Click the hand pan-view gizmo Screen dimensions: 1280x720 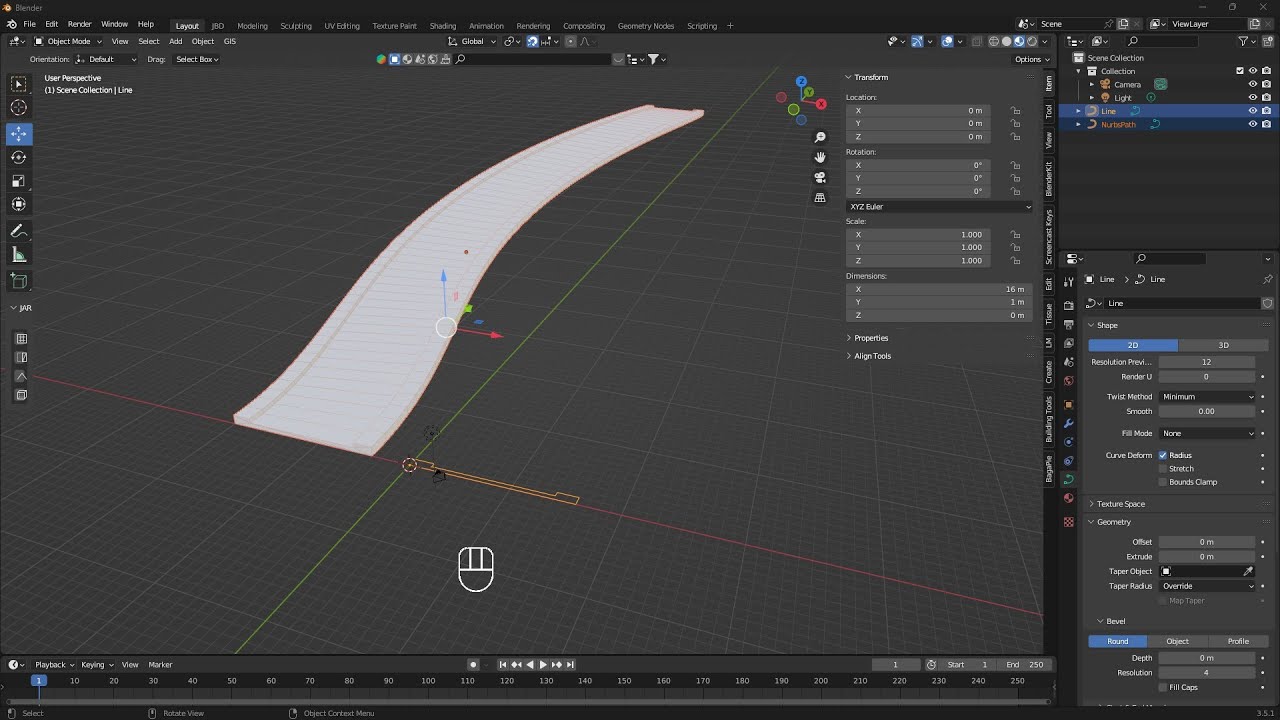coord(820,157)
